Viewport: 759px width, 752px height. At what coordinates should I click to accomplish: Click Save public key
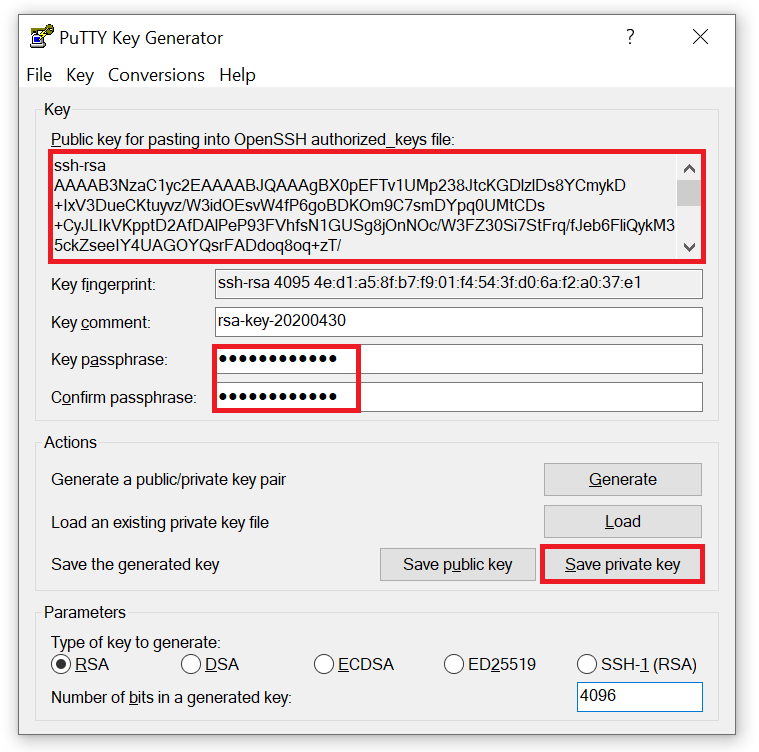(x=457, y=564)
